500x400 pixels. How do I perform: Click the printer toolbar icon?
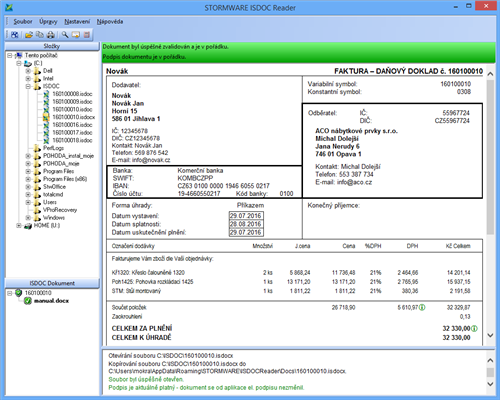click(x=50, y=34)
